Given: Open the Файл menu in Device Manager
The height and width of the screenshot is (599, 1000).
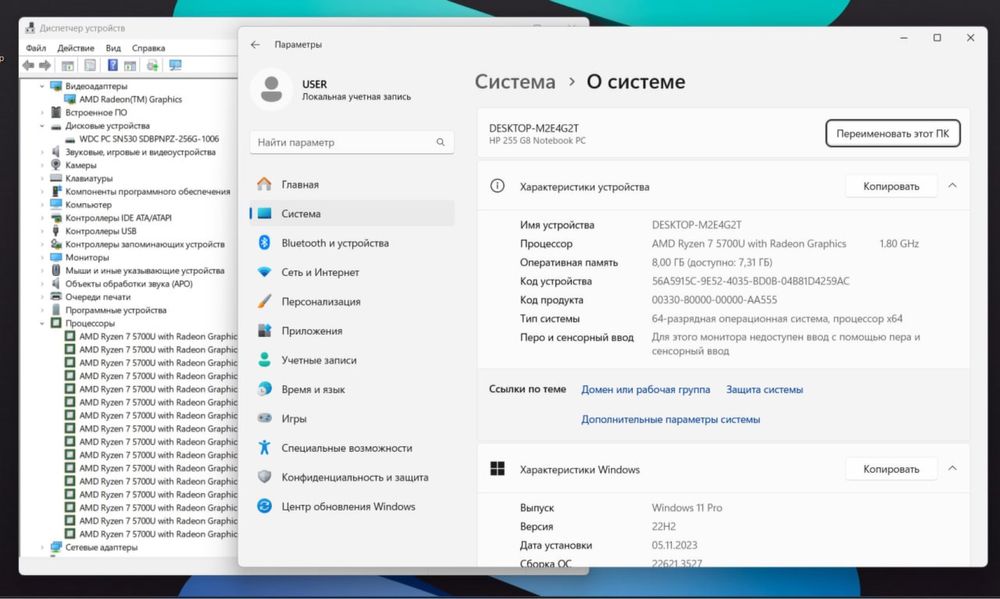Looking at the screenshot, I should click(x=36, y=48).
